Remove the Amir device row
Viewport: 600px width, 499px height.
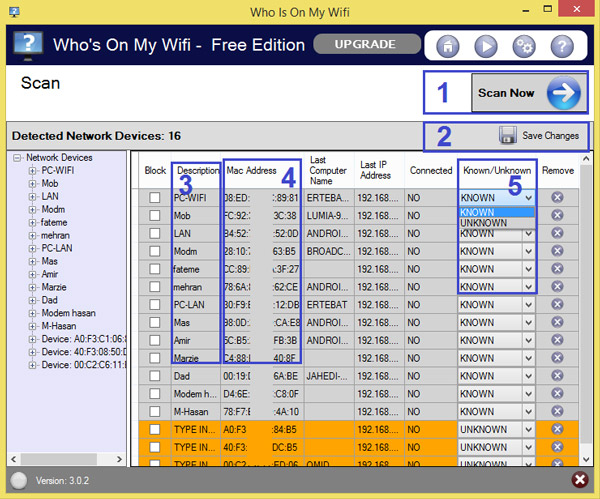pyautogui.click(x=557, y=340)
